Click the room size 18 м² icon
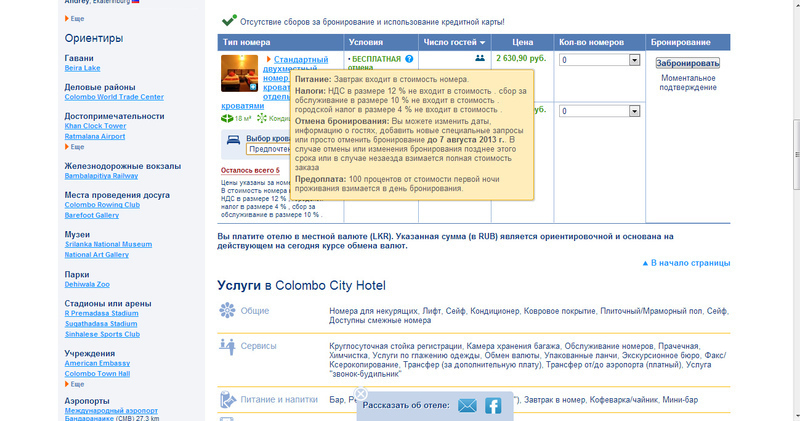Image resolution: width=800 pixels, height=421 pixels. (227, 118)
